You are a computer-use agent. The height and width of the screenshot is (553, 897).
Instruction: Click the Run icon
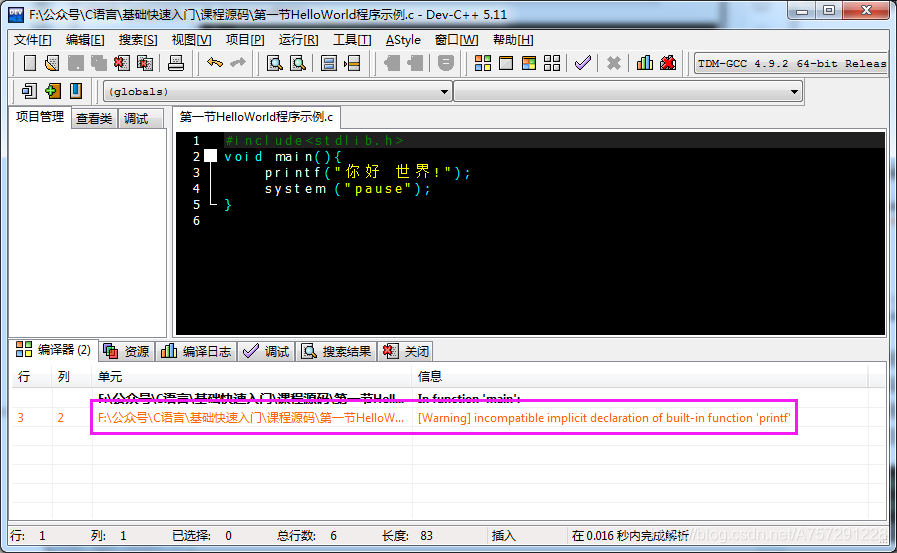coord(506,63)
